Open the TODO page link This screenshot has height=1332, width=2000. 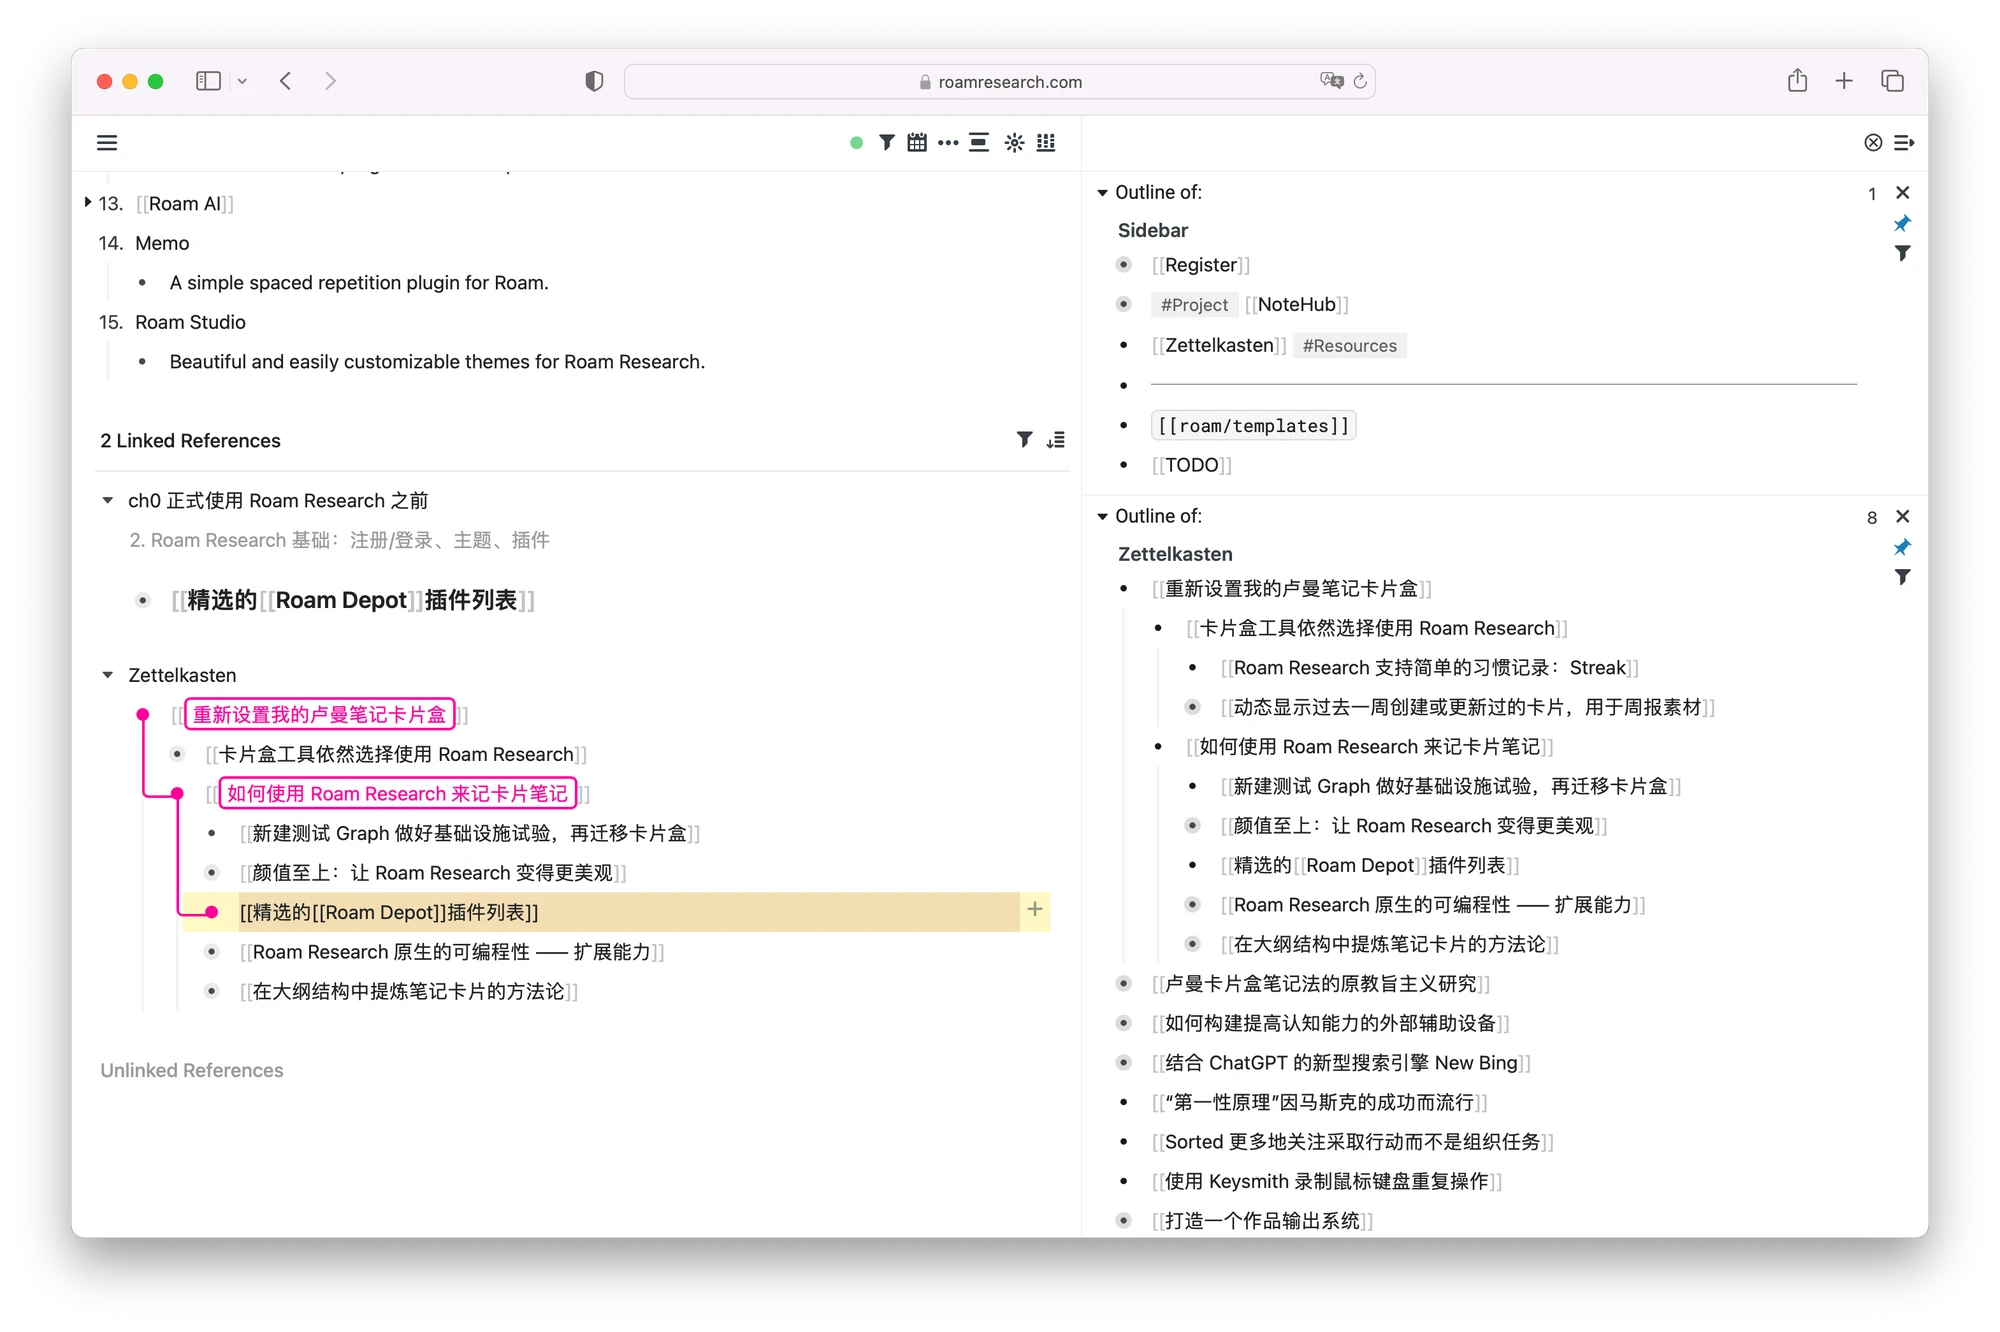pos(1192,465)
